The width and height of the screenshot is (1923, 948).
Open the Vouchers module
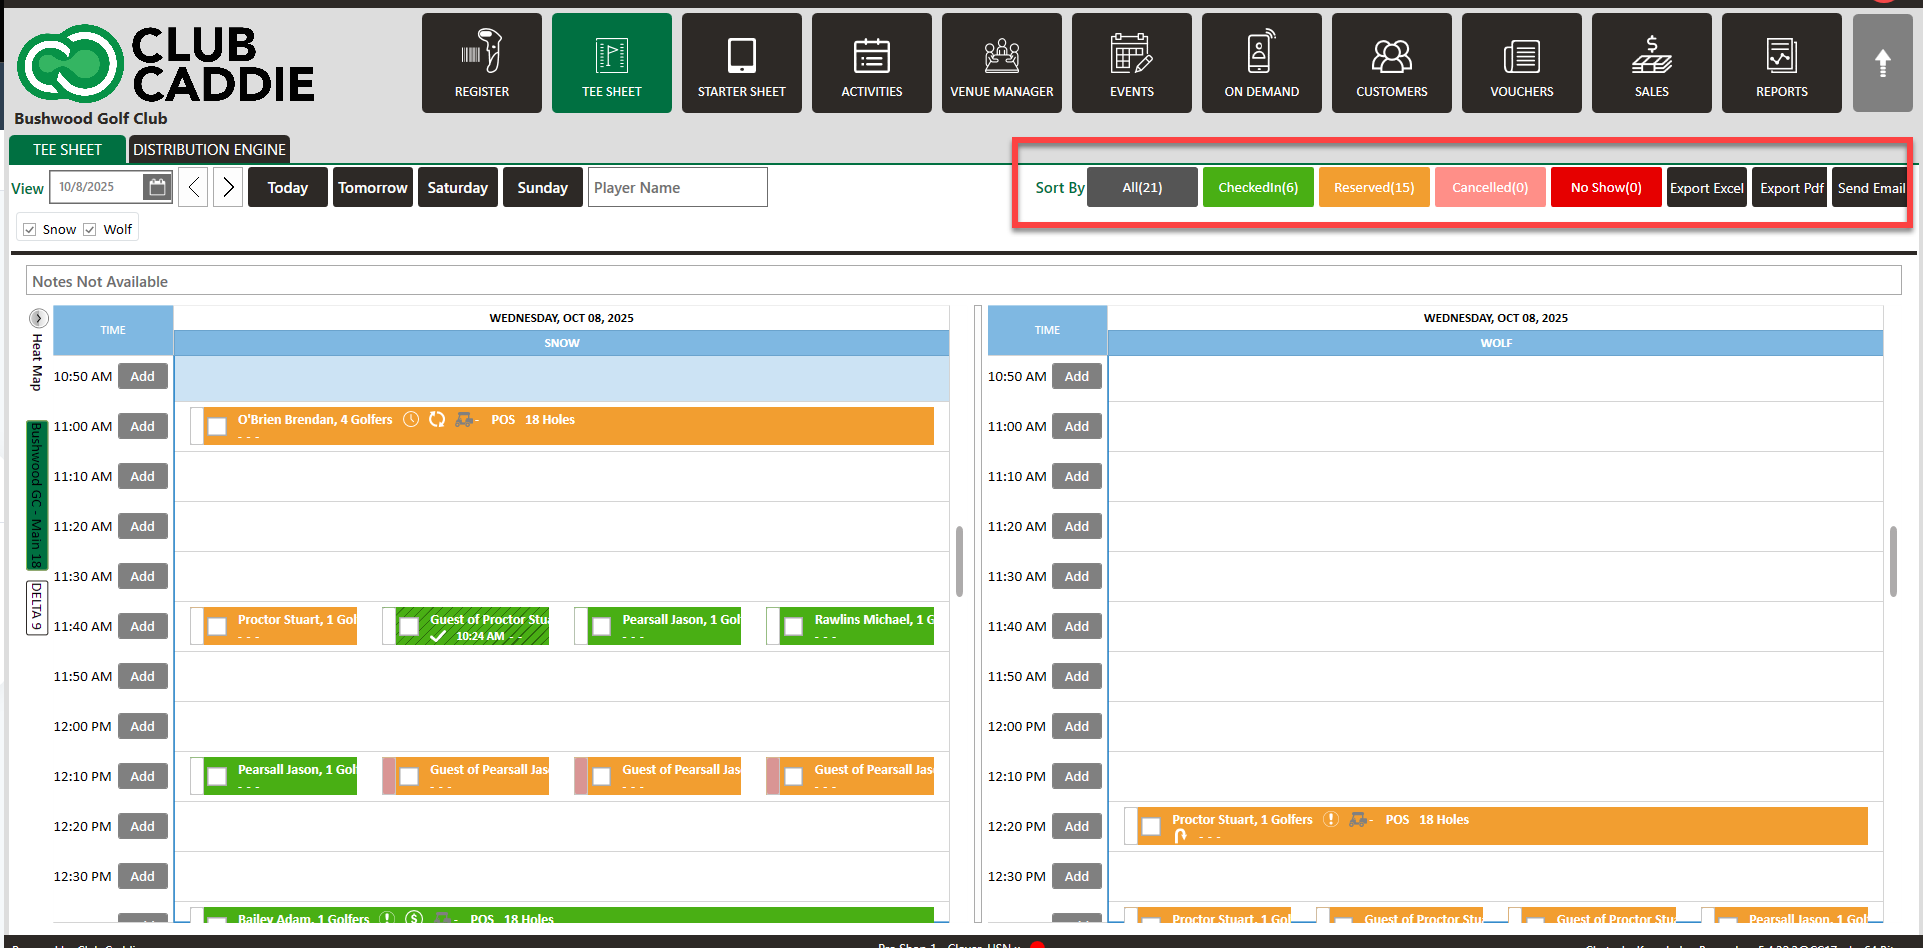[x=1521, y=63]
